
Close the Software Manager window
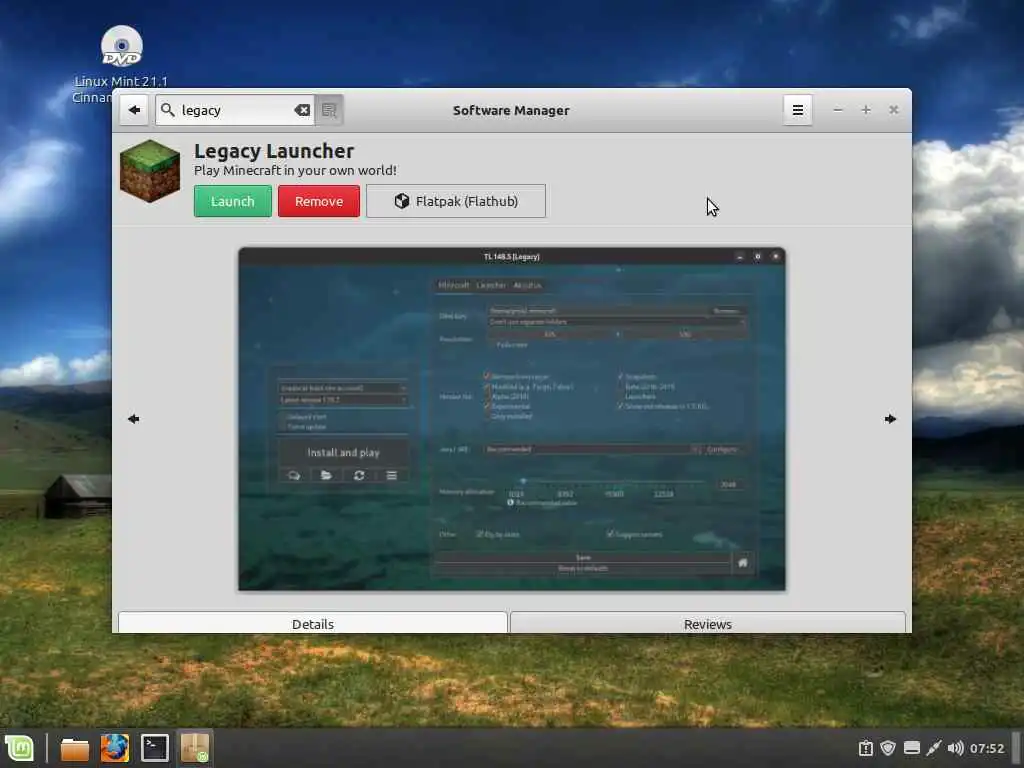pos(893,110)
